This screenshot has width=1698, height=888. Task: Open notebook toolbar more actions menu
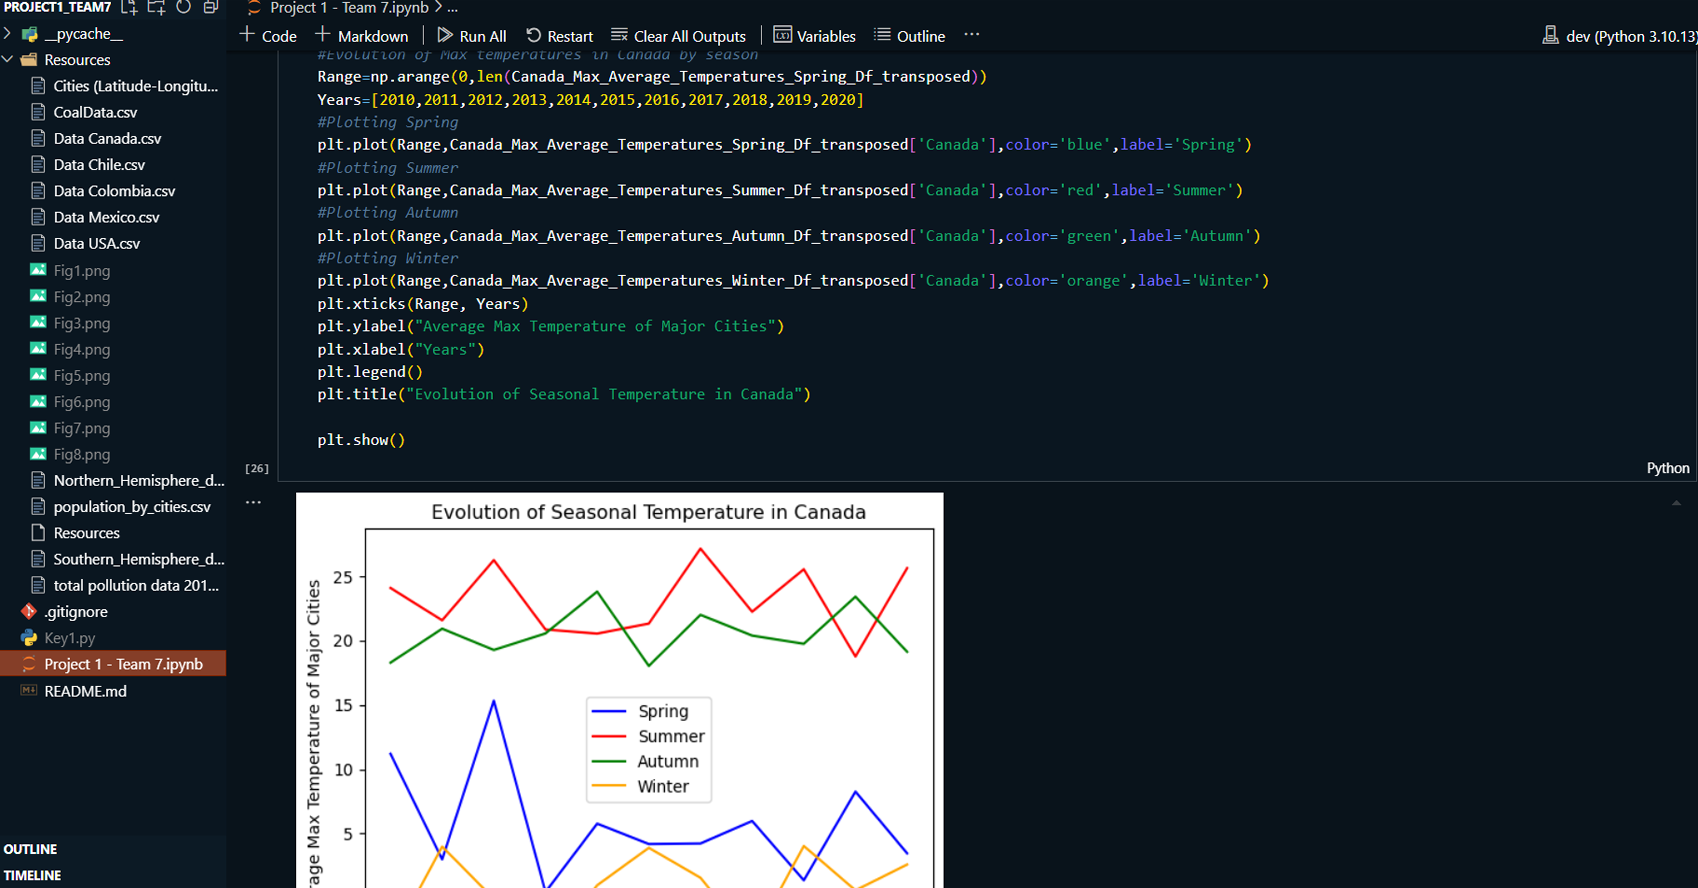pos(971,35)
